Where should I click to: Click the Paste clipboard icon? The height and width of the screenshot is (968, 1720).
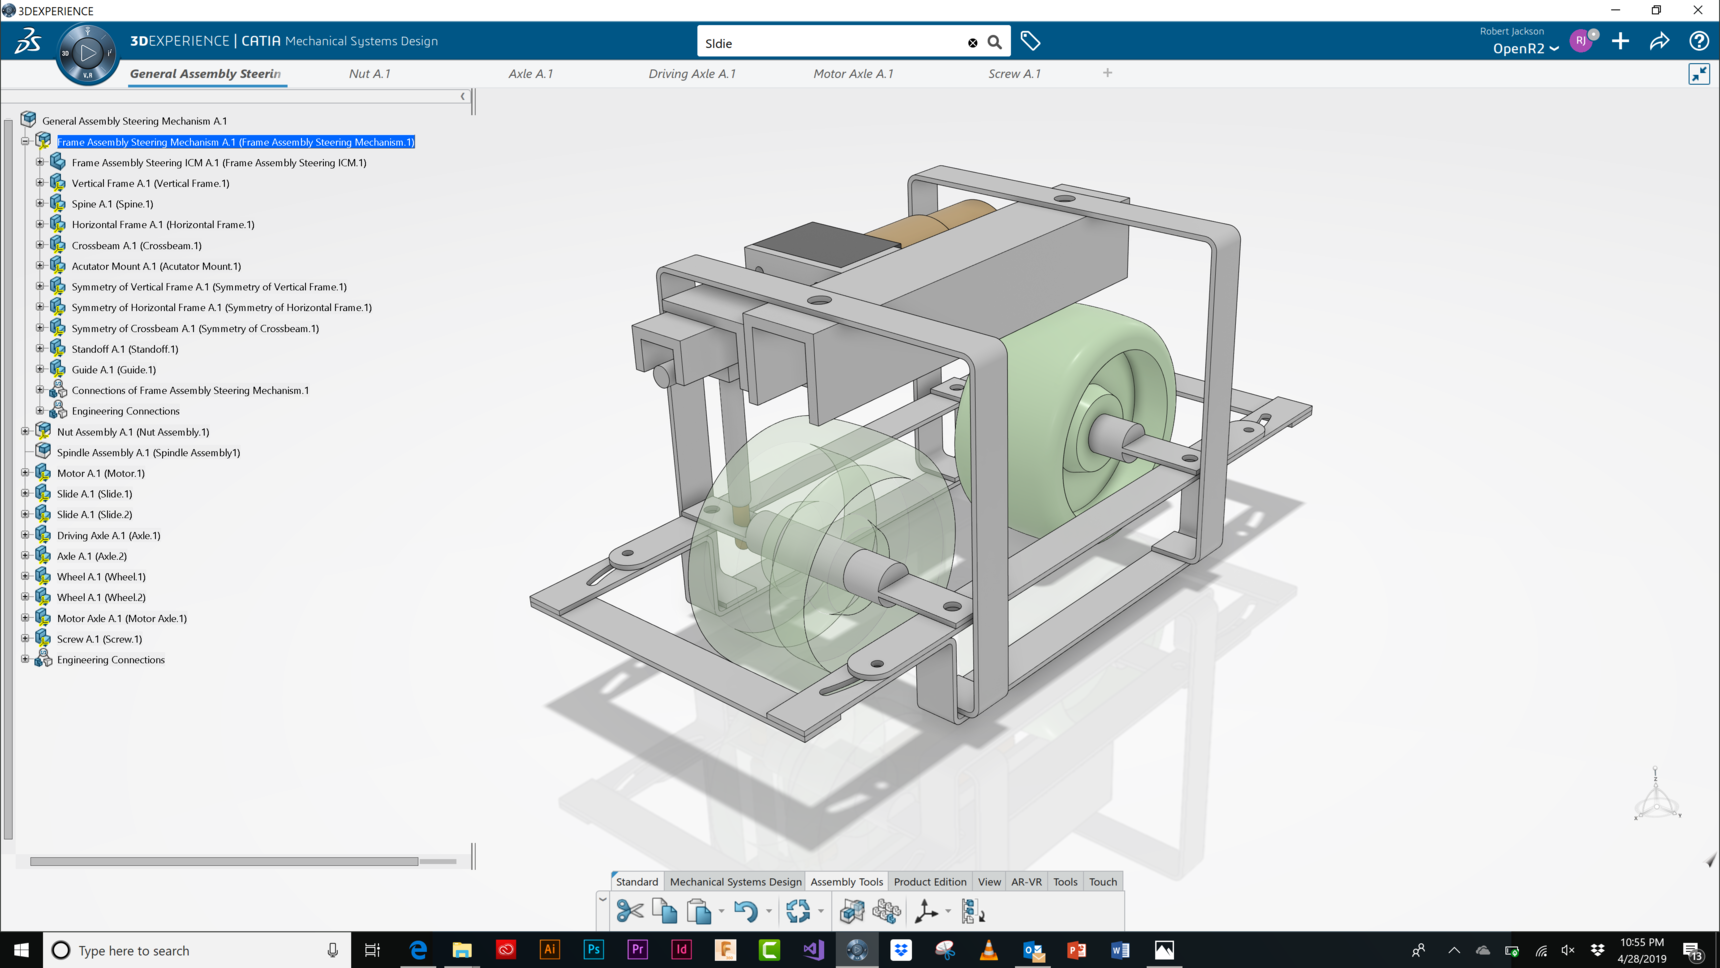point(698,910)
